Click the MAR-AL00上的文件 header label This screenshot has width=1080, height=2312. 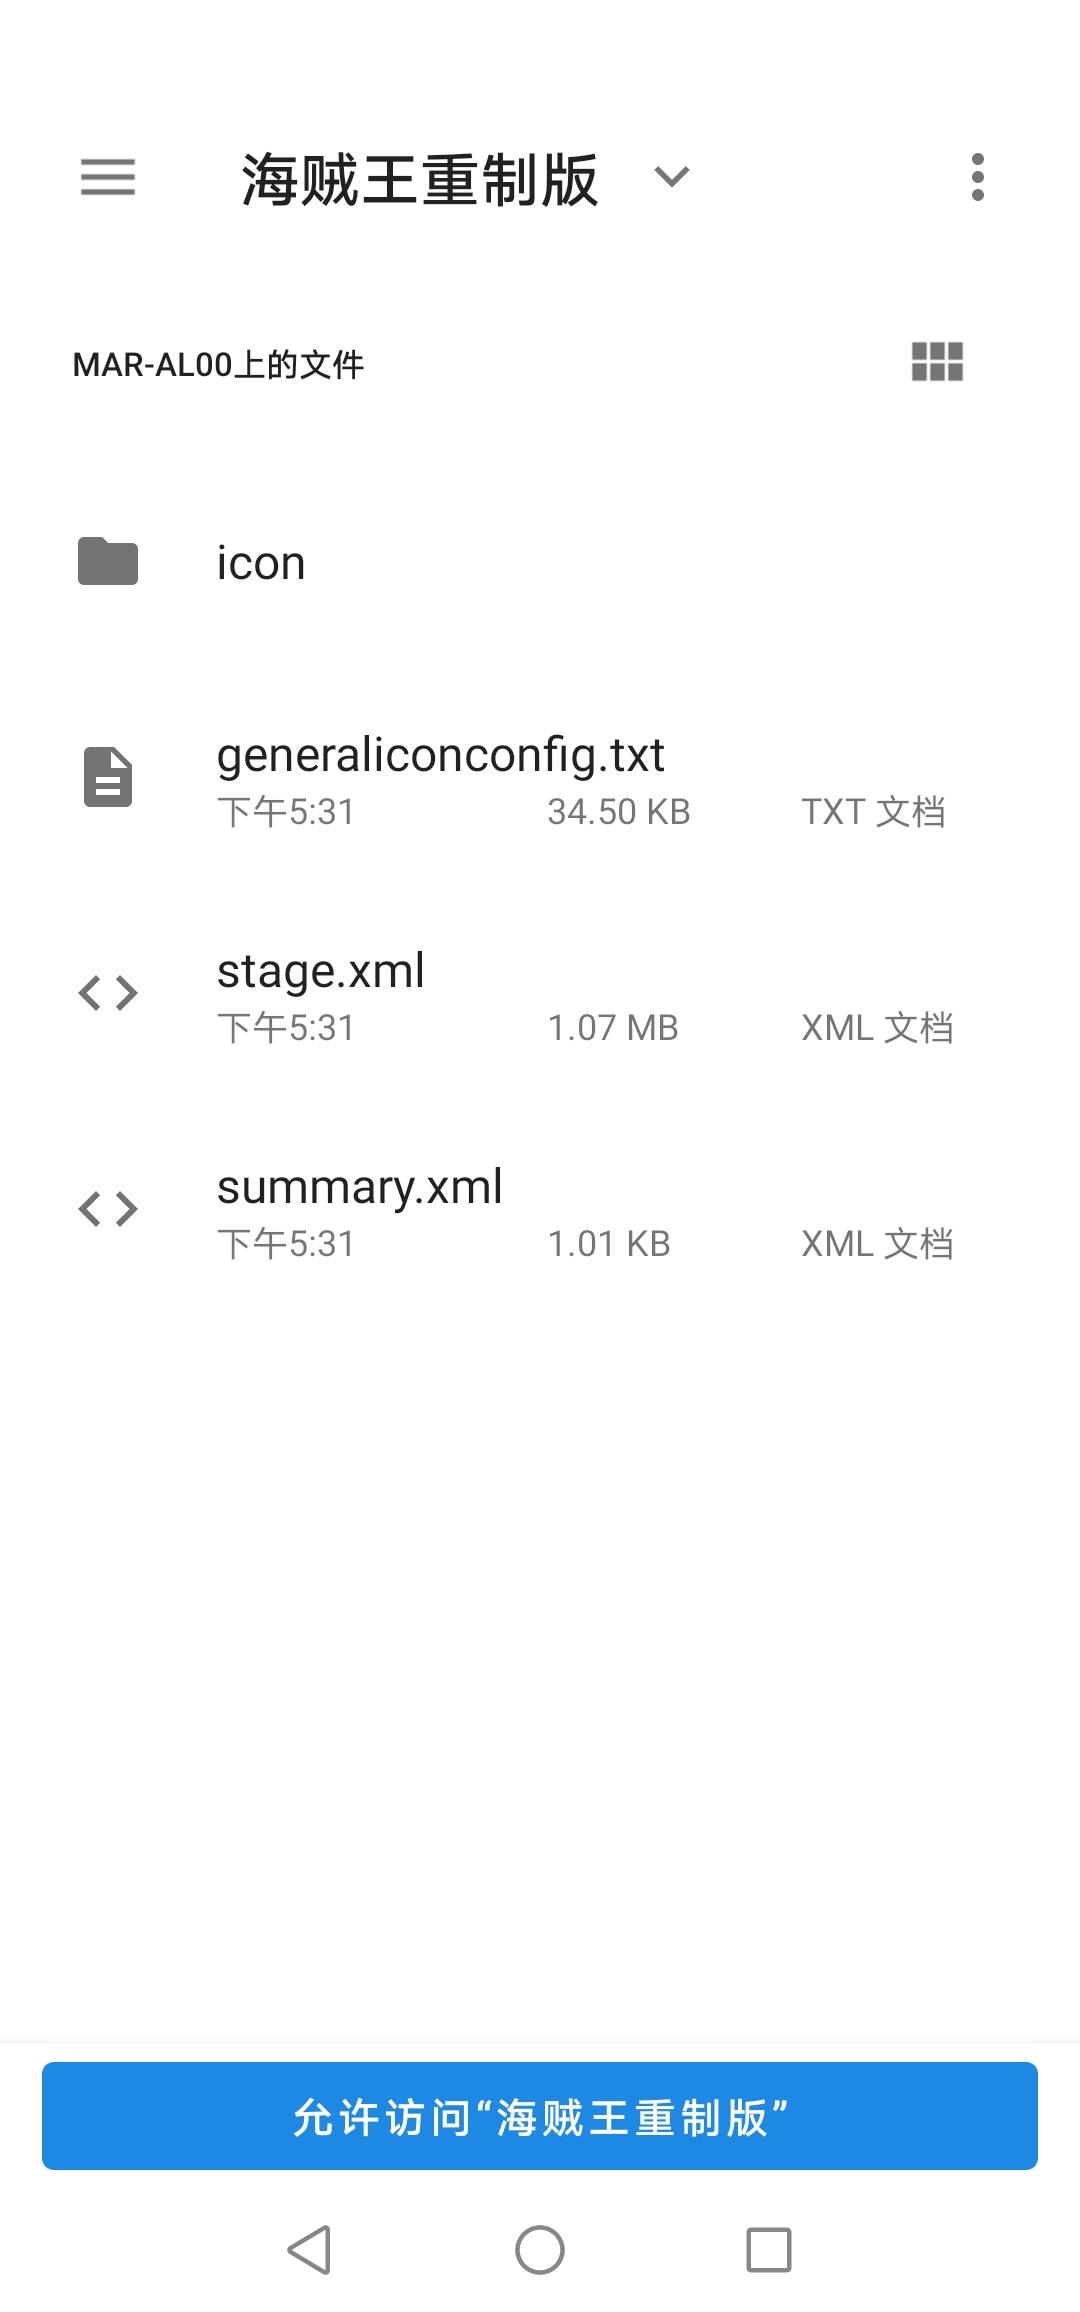pos(218,365)
